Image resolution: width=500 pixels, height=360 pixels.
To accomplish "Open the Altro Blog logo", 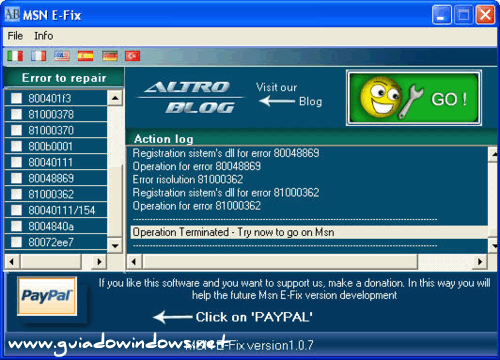I will coord(191,97).
